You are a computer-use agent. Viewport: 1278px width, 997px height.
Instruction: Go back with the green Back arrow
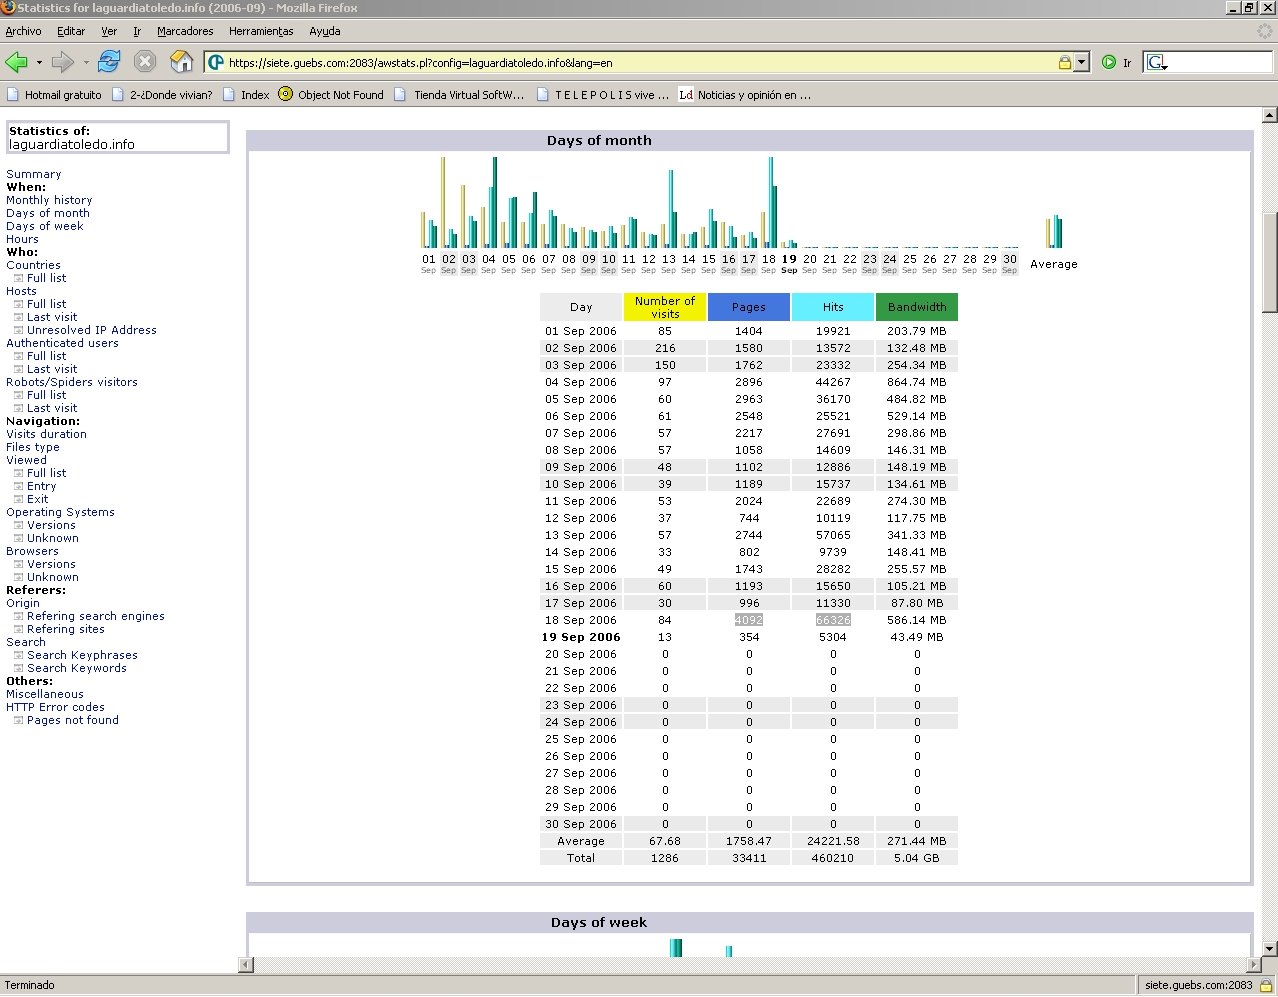click(16, 62)
